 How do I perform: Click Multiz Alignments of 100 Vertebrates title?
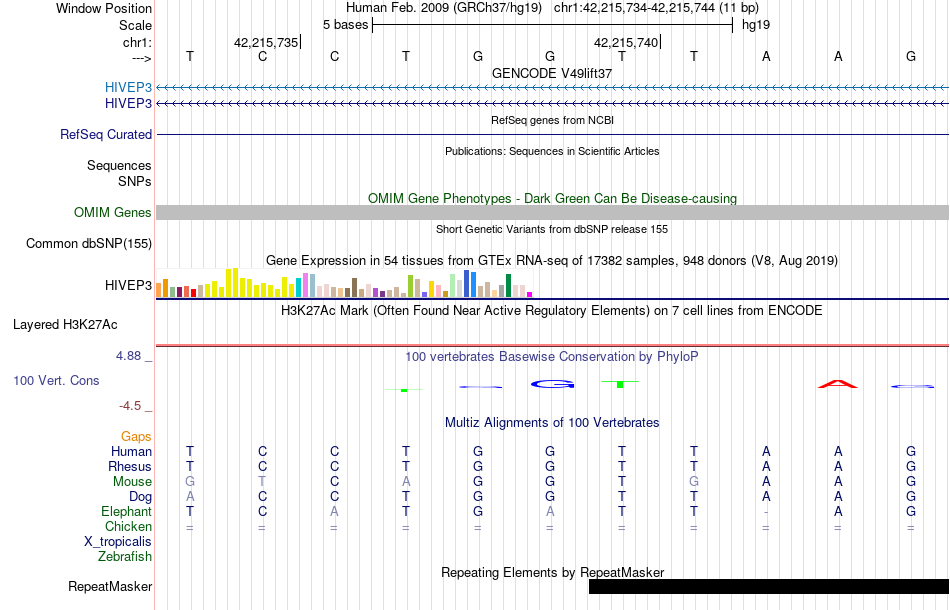552,422
